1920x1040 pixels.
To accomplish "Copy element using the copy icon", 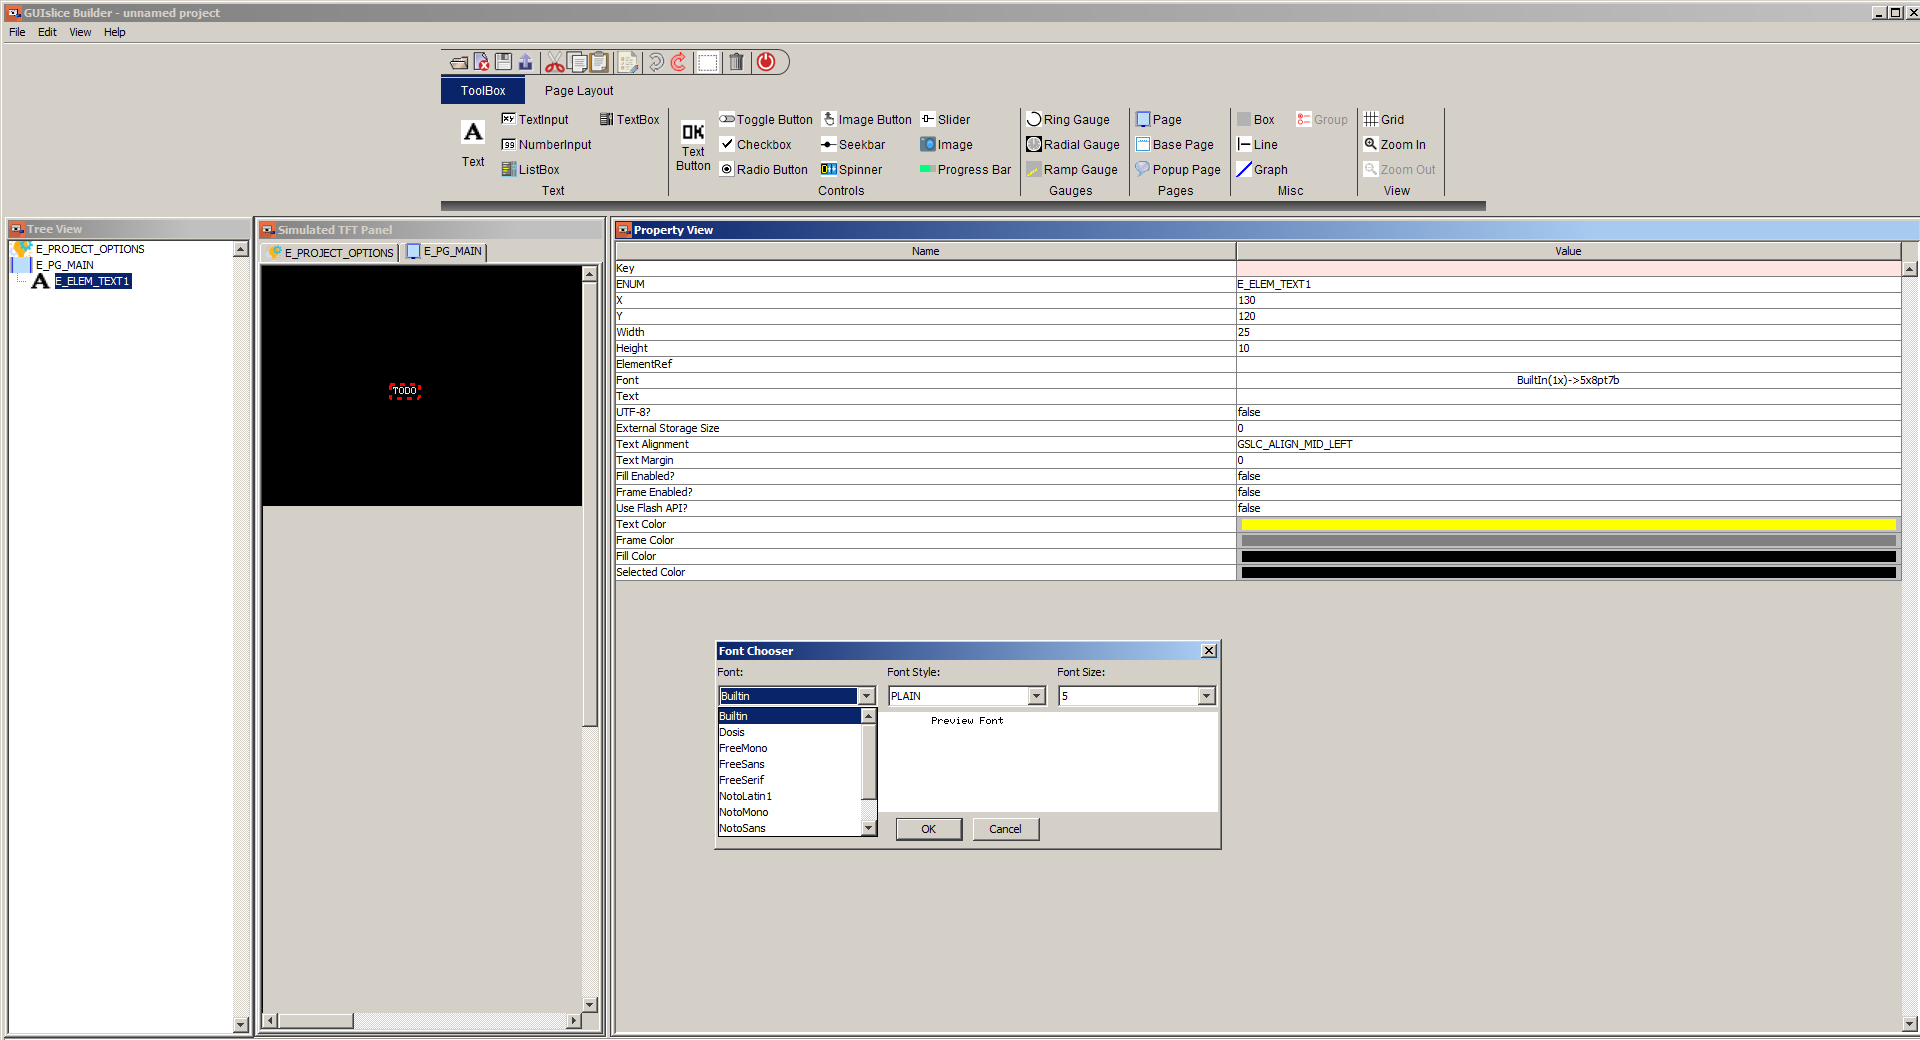I will pos(577,62).
